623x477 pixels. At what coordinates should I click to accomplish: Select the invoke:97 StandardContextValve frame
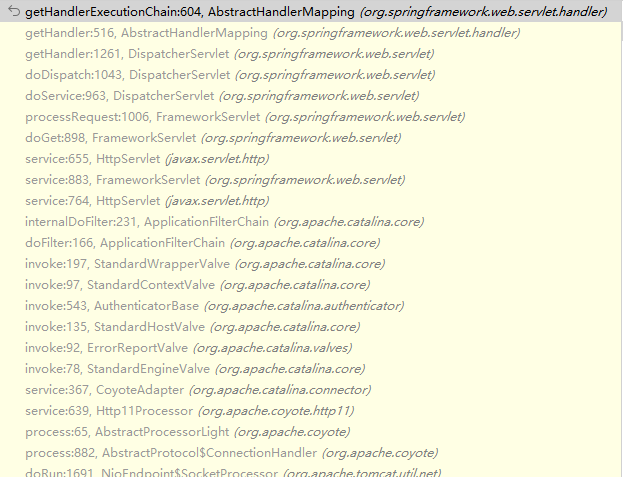200,285
